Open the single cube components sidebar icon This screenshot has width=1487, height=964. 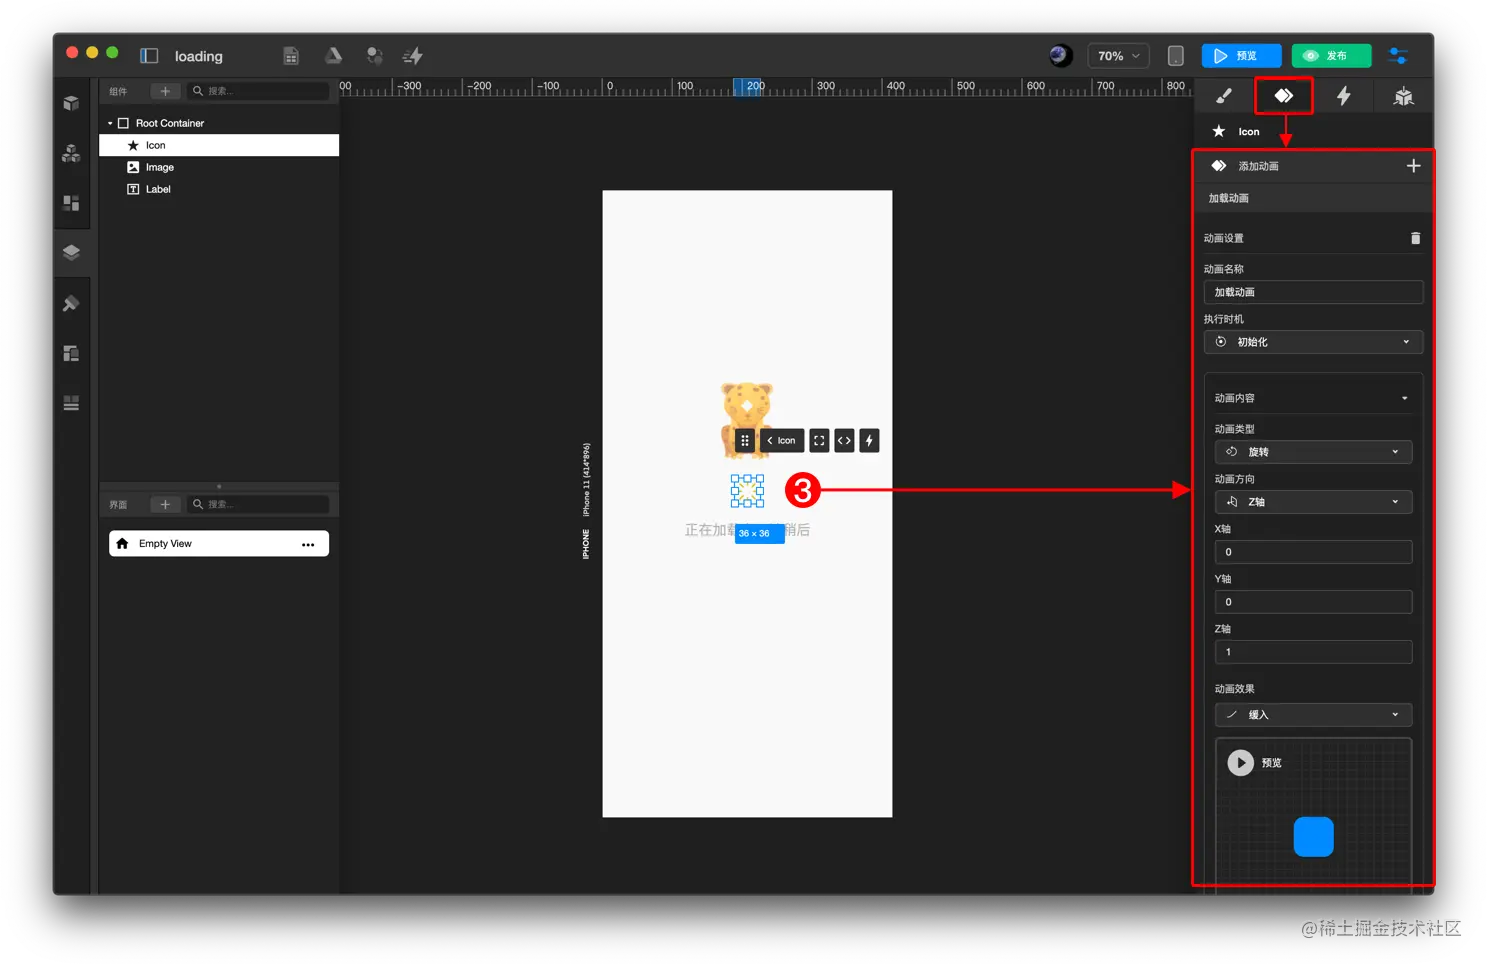(71, 103)
